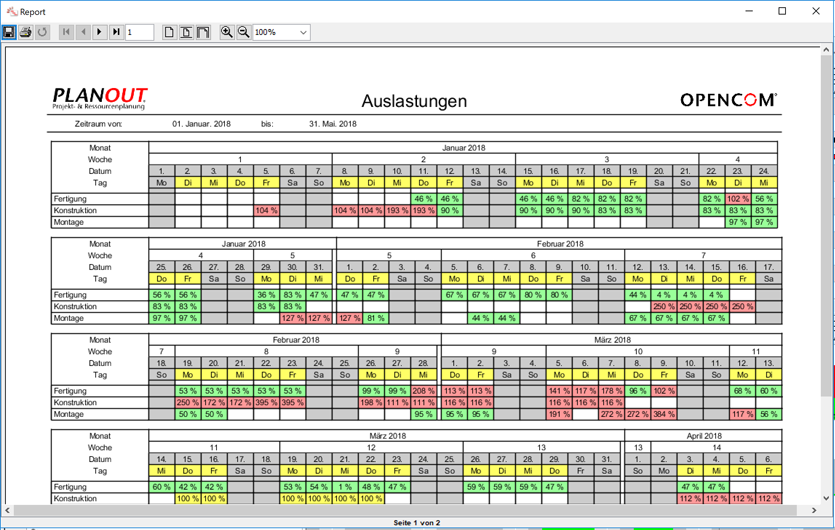
Task: Zoom in with the magnifier plus icon
Action: point(227,32)
